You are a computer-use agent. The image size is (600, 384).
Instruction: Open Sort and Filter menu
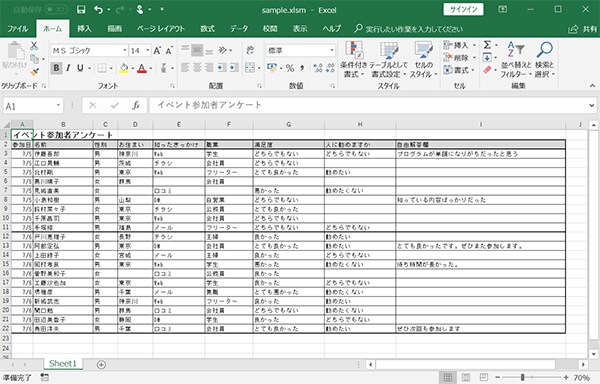click(516, 60)
